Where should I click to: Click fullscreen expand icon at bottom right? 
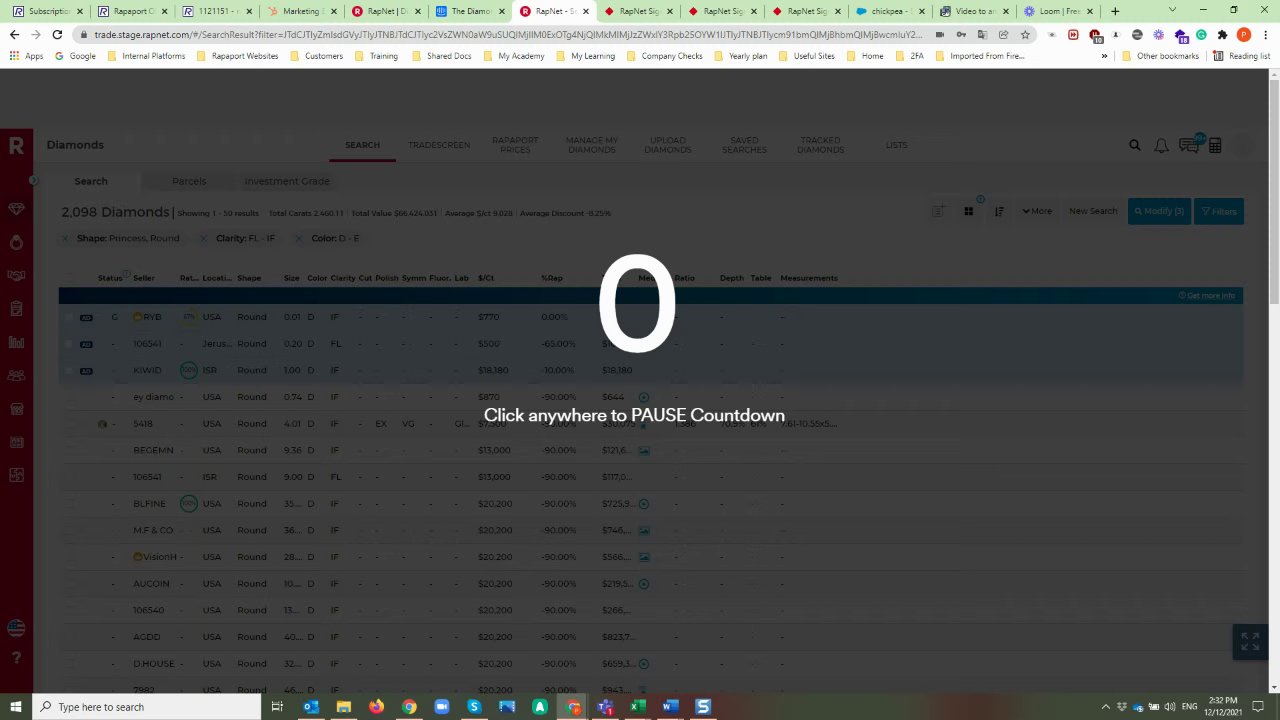(1250, 641)
